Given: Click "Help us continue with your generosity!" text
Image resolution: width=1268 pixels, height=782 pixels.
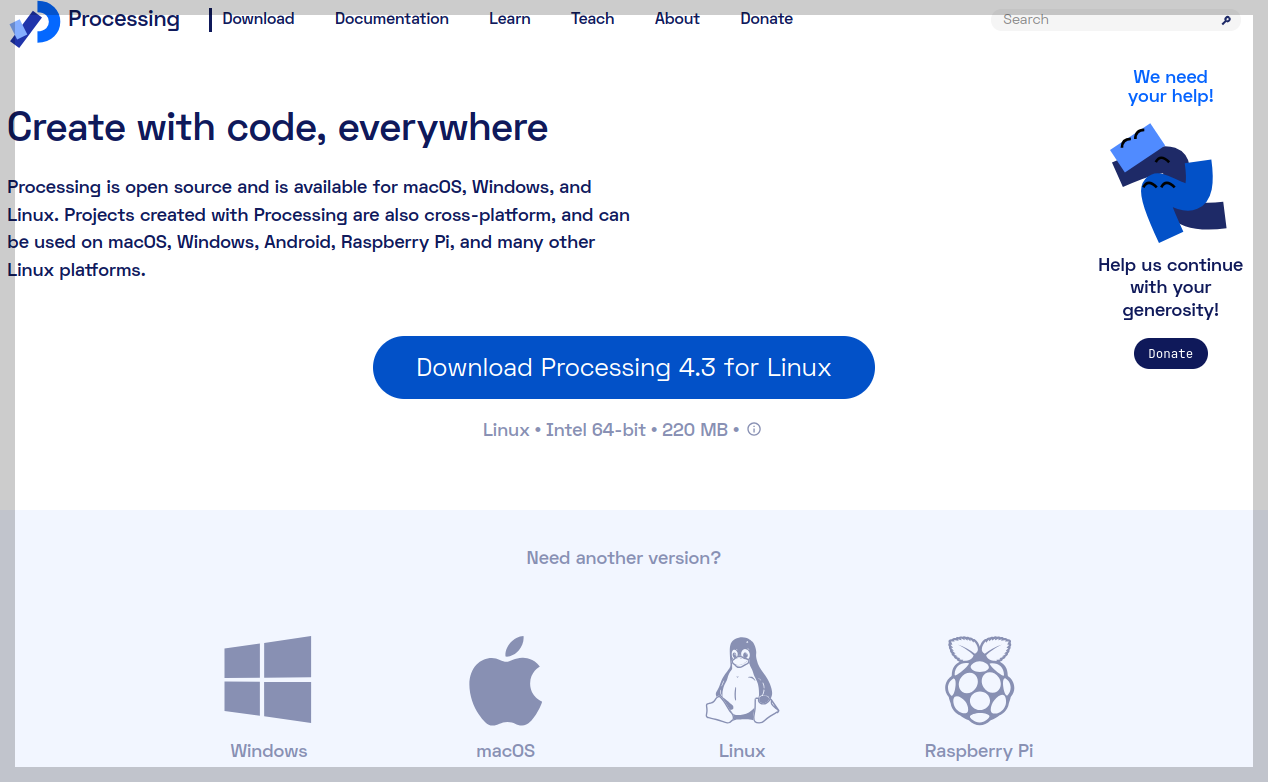Looking at the screenshot, I should point(1171,288).
